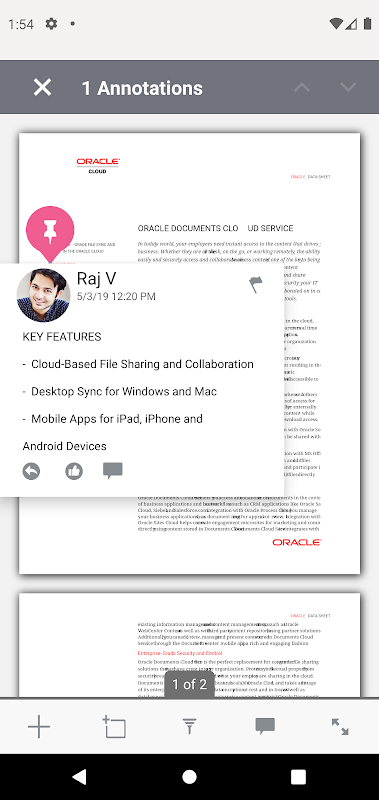379x800 pixels.
Task: Tap 'ORACLE DOCUMENTS CLOUD SERVICE' document heading
Action: (x=215, y=228)
